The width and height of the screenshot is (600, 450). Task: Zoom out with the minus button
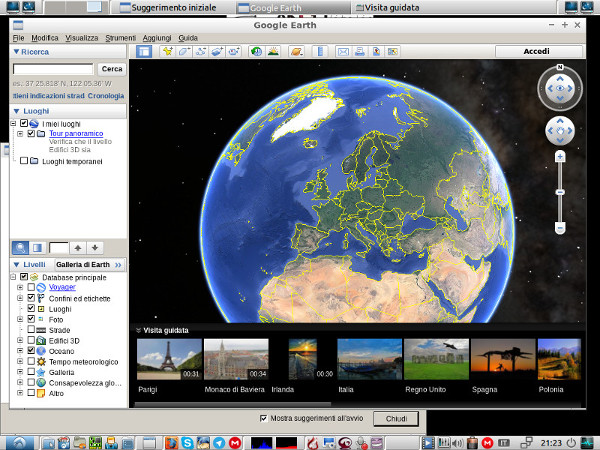(x=560, y=228)
